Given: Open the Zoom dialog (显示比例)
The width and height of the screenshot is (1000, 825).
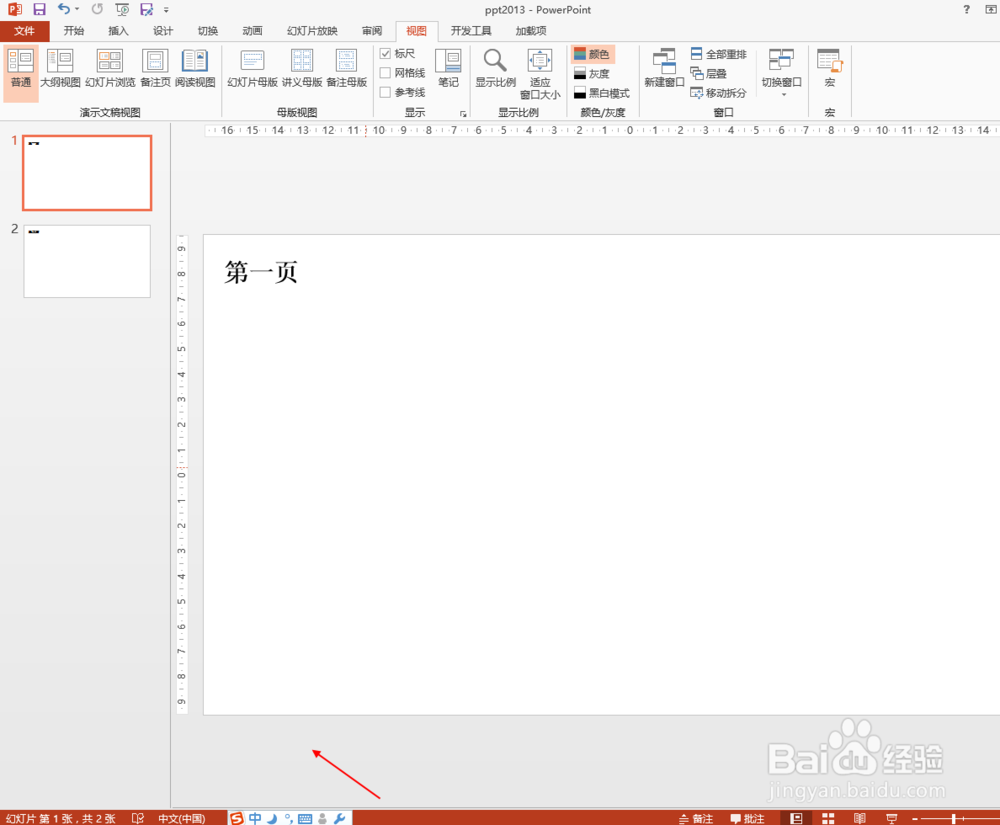Looking at the screenshot, I should [494, 70].
